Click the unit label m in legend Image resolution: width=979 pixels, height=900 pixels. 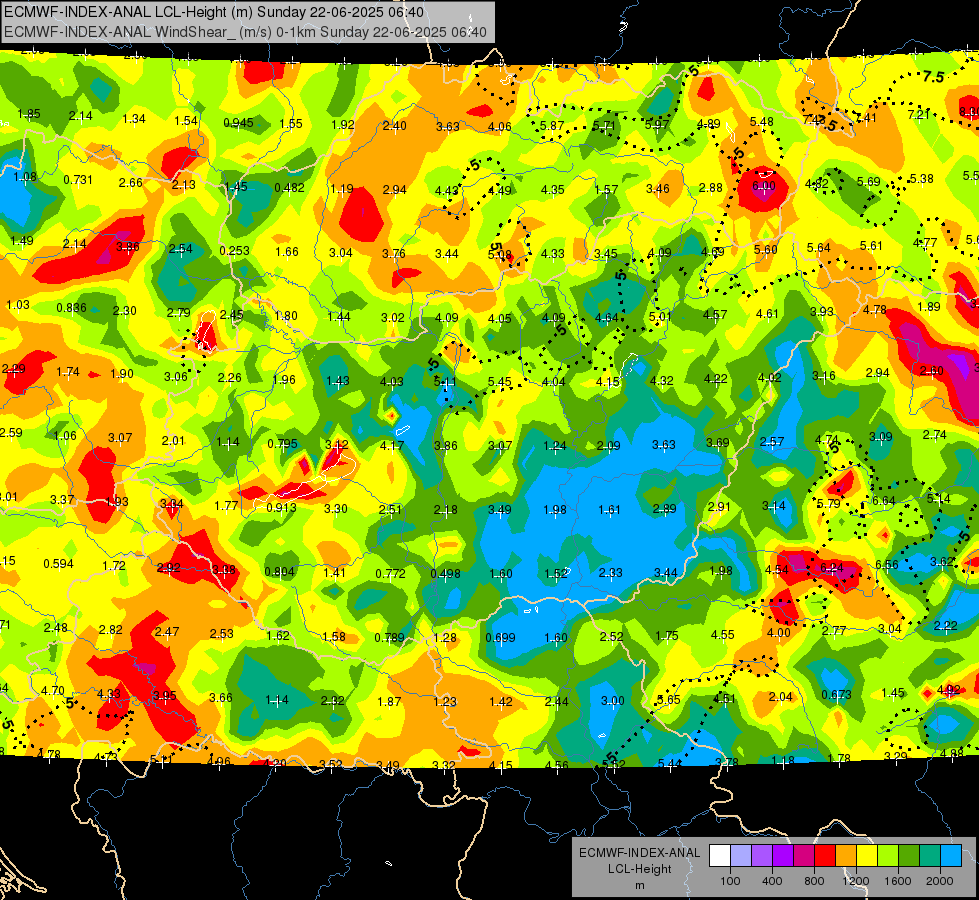pos(639,886)
